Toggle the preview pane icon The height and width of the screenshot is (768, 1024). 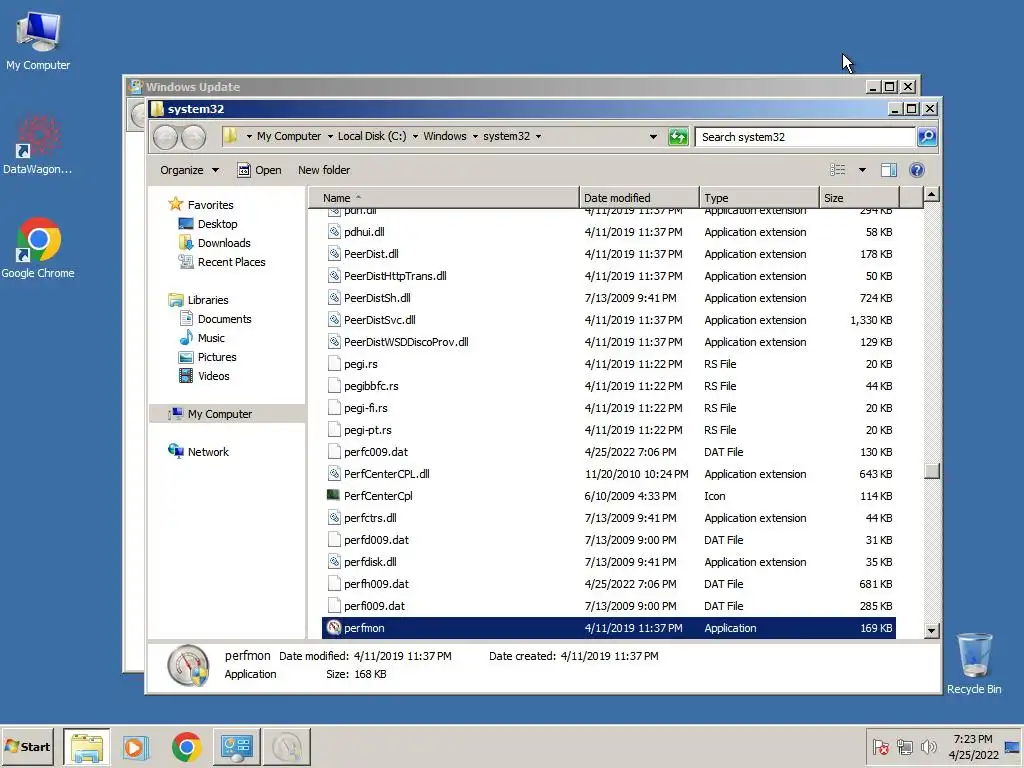coord(889,170)
